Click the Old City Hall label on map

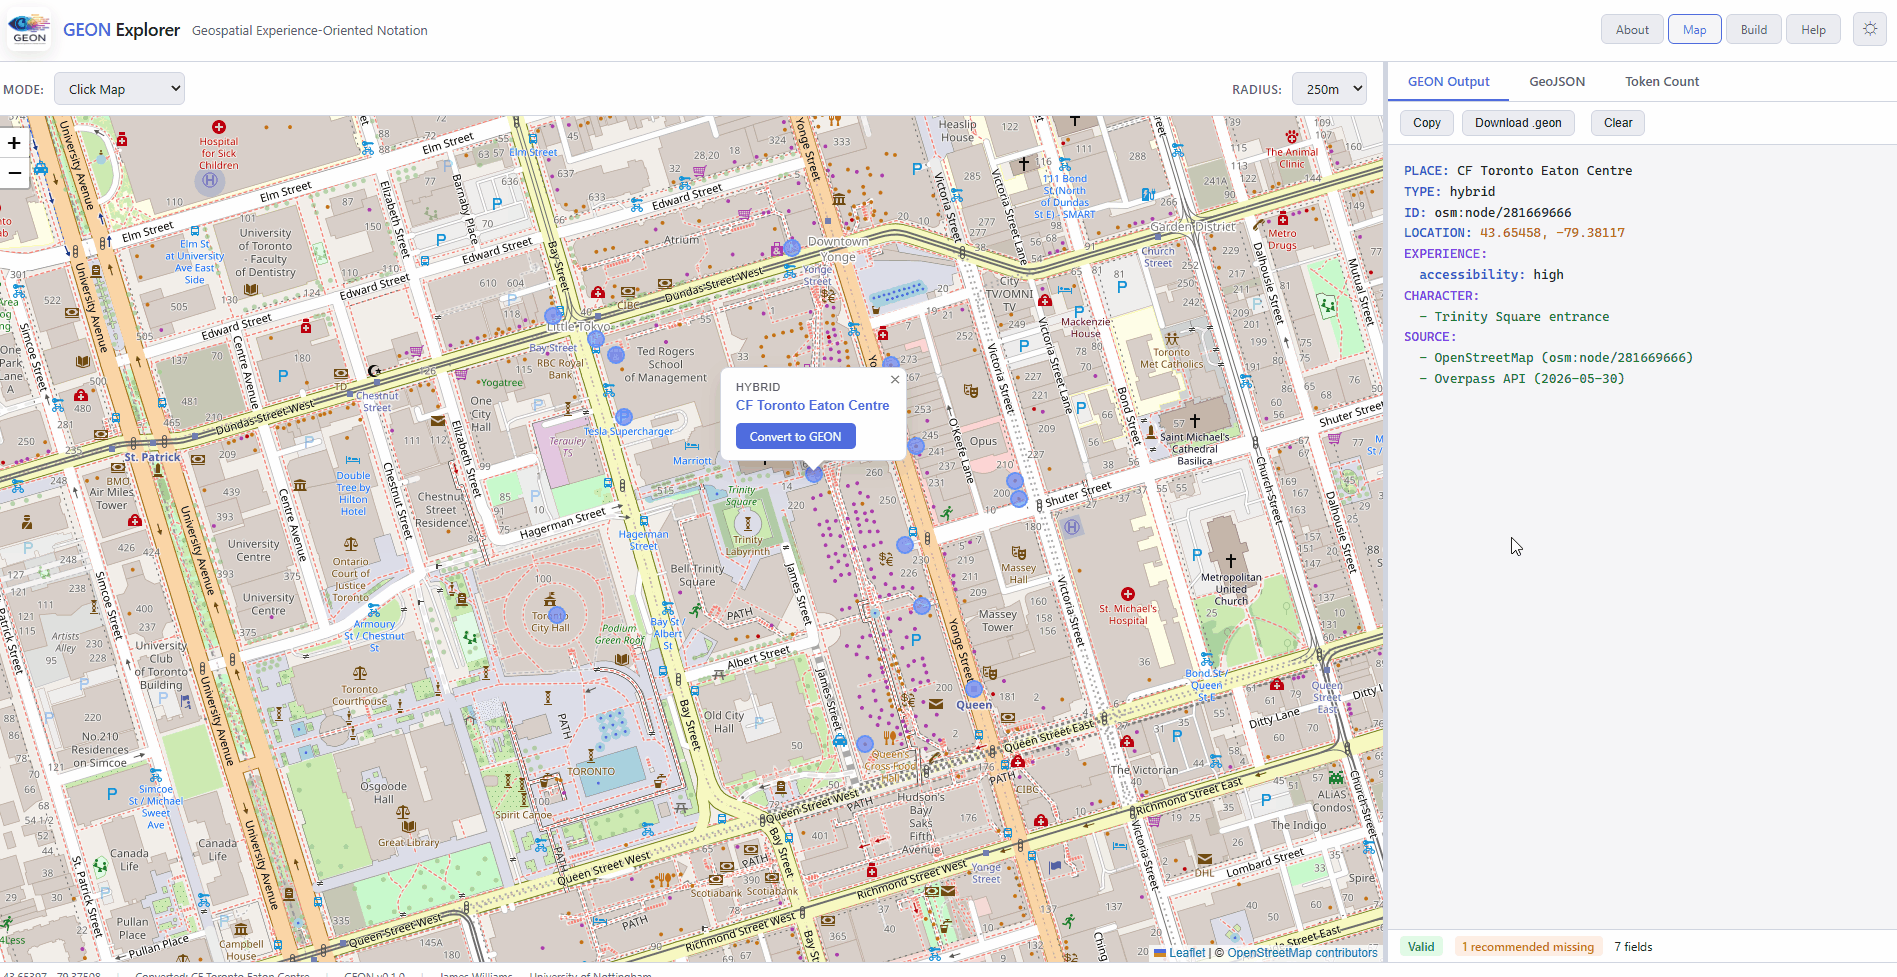724,722
